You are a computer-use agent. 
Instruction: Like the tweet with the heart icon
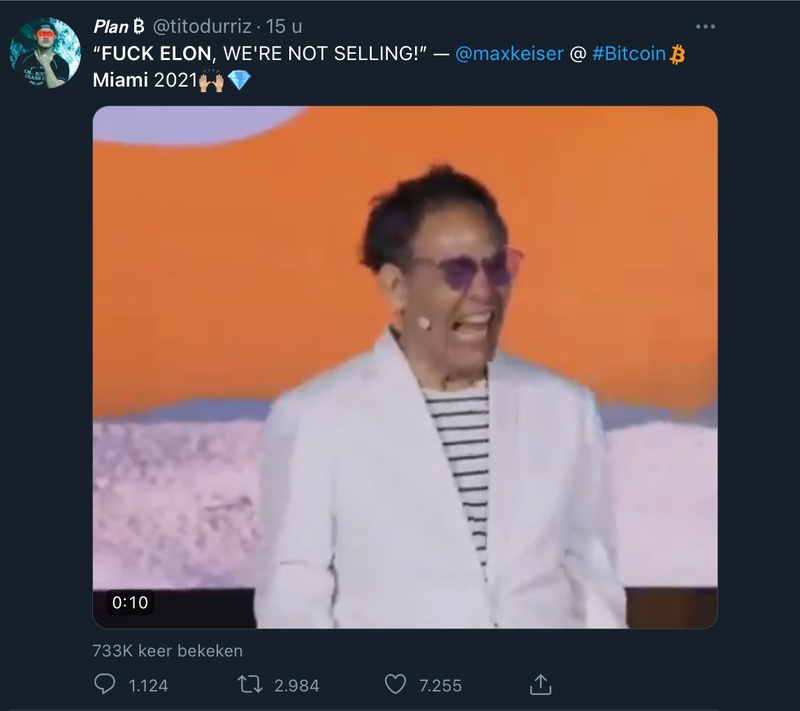coord(395,685)
